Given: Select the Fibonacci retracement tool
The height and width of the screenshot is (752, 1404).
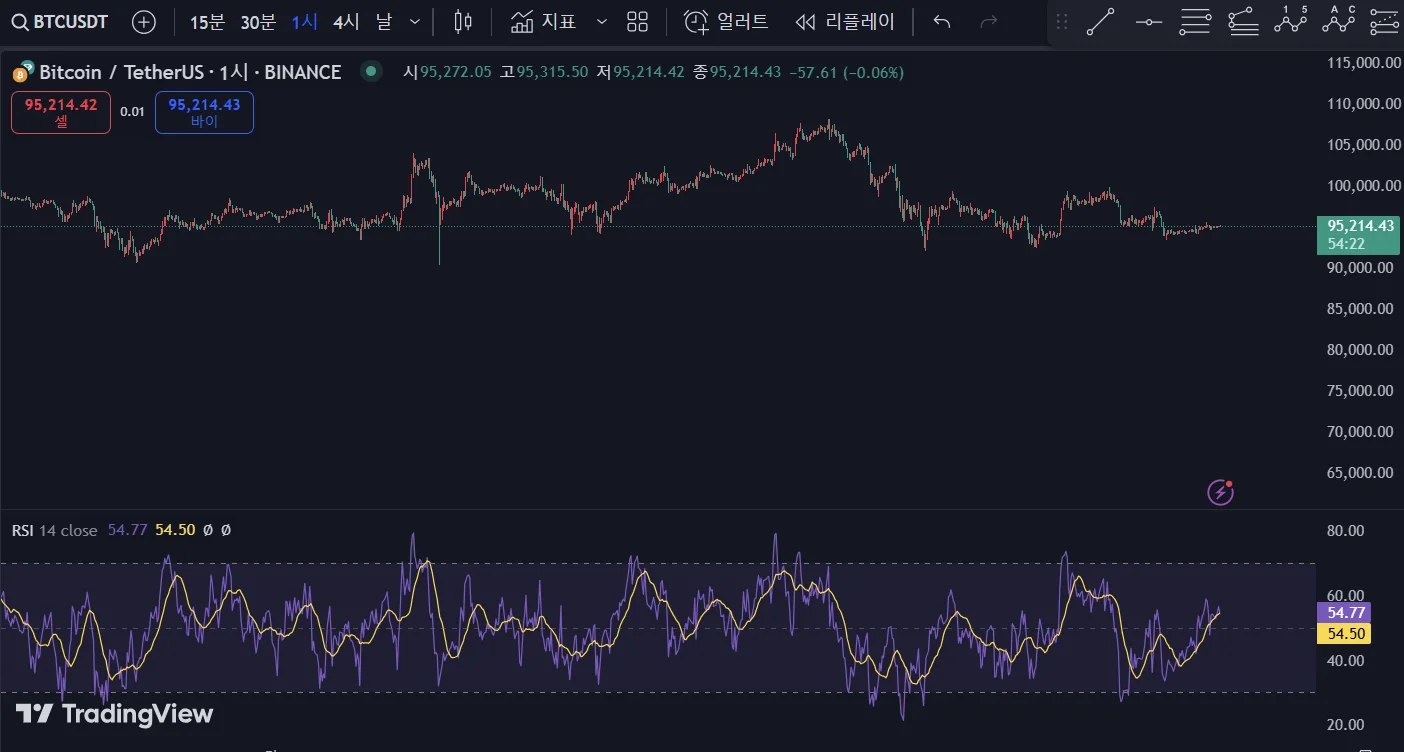Looking at the screenshot, I should pos(1195,21).
